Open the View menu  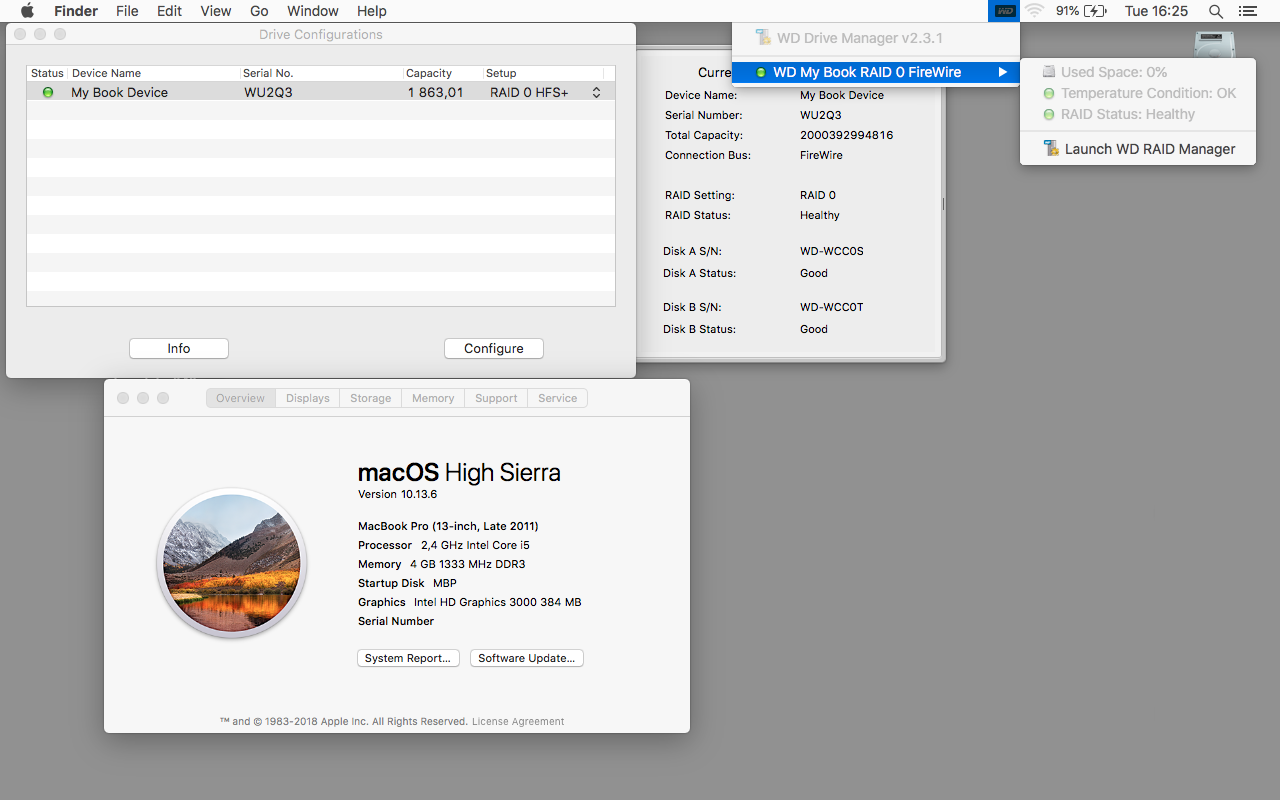click(216, 11)
